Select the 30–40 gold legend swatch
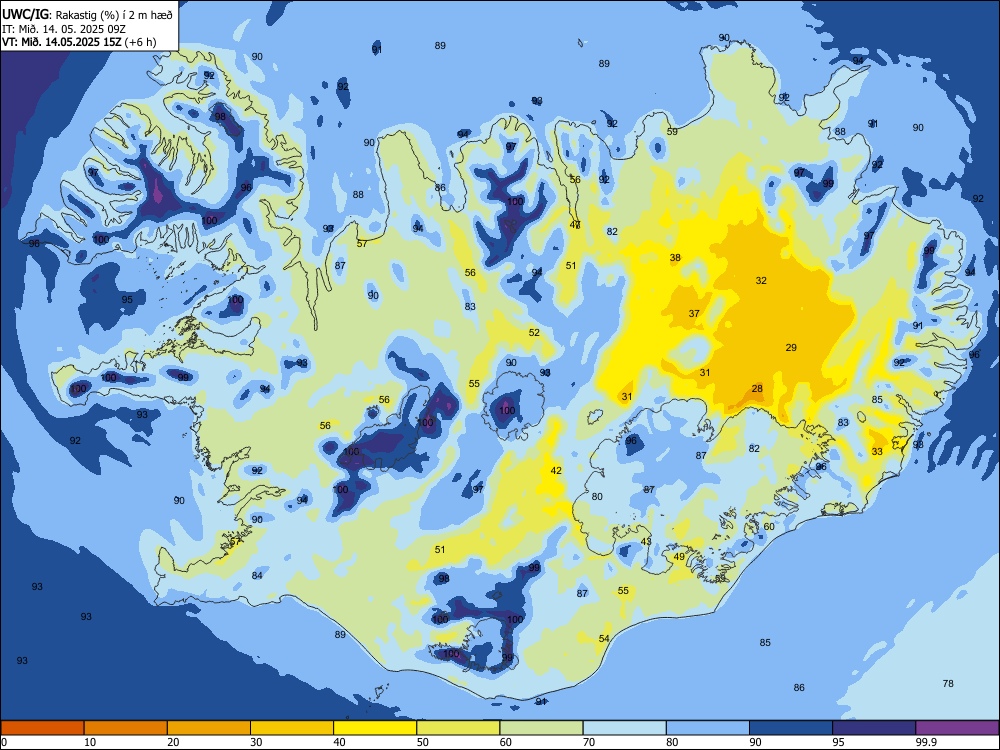Viewport: 1000px width, 750px height. (x=292, y=728)
